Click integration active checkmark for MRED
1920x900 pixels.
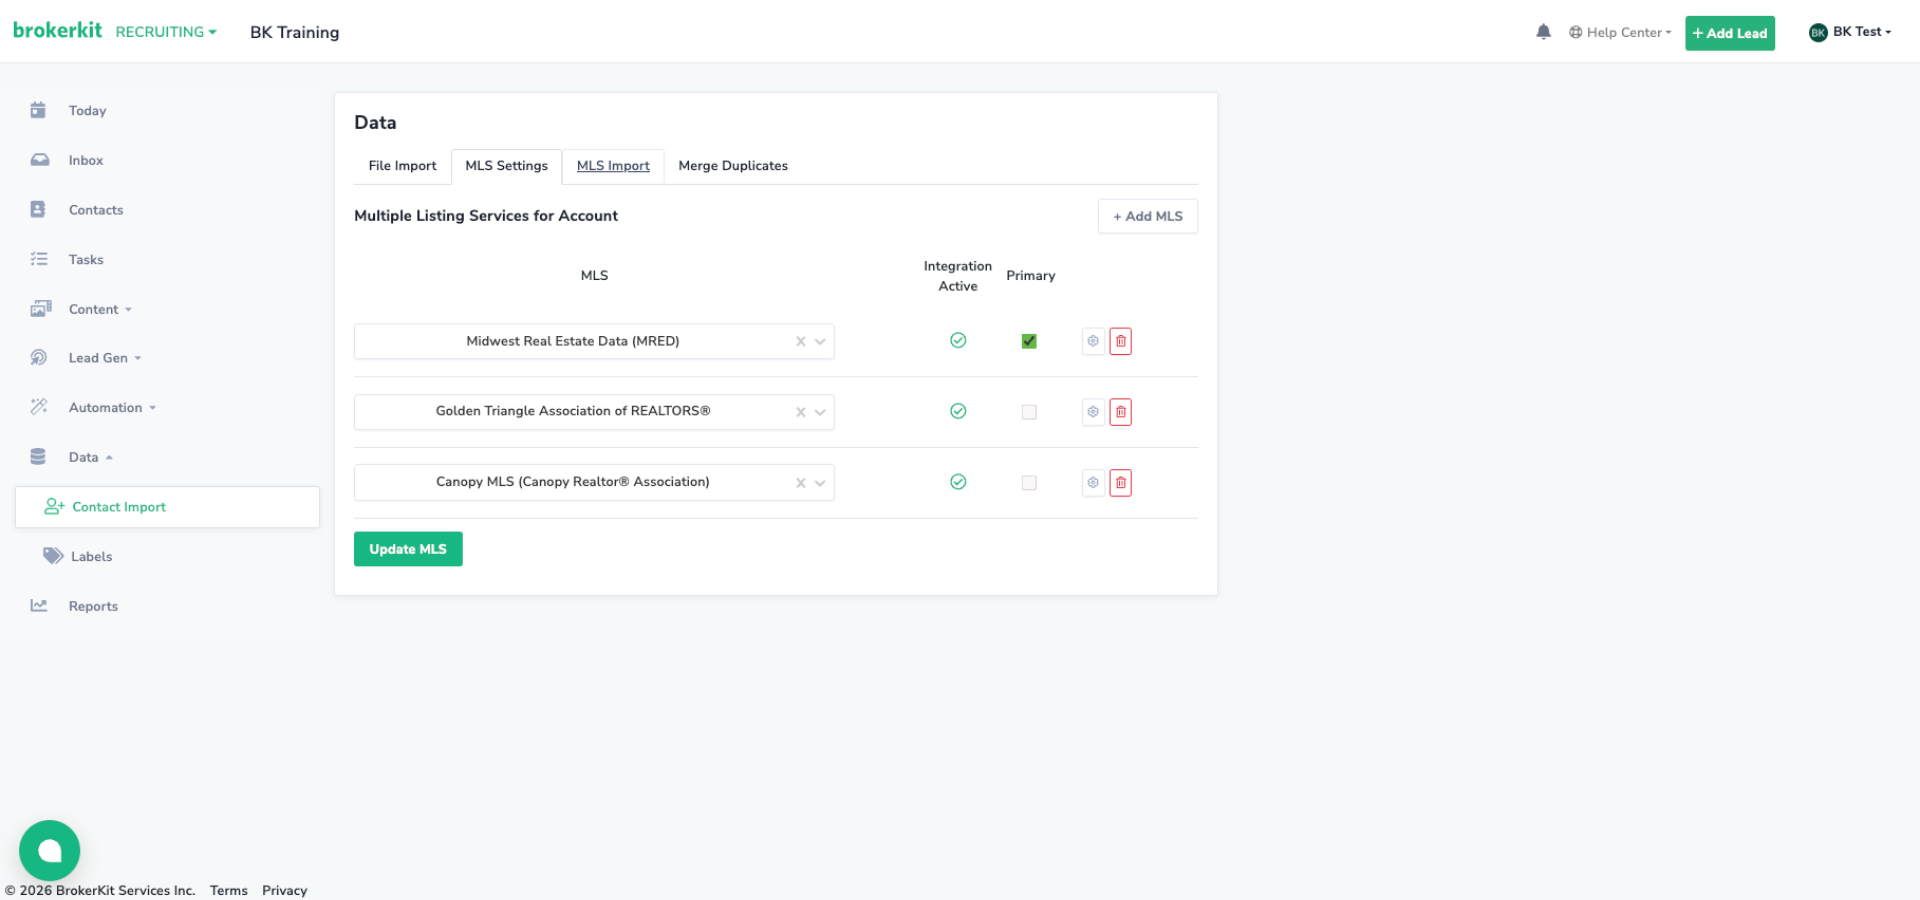pyautogui.click(x=958, y=340)
